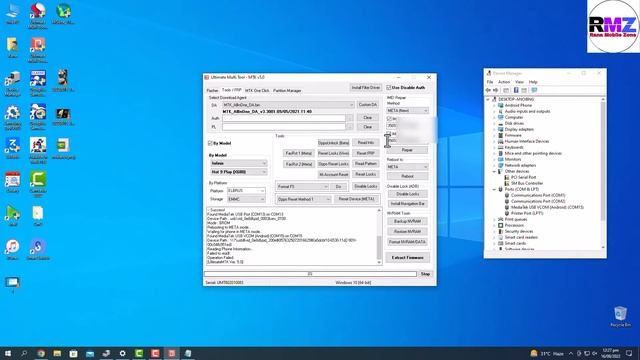Open the notification center icon
Viewport: 640px width, 360px height.
[x=629, y=353]
